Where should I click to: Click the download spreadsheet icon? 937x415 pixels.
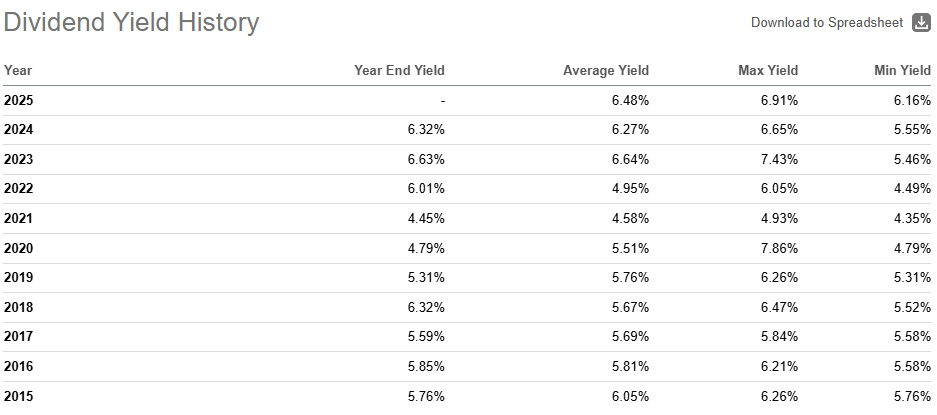921,23
